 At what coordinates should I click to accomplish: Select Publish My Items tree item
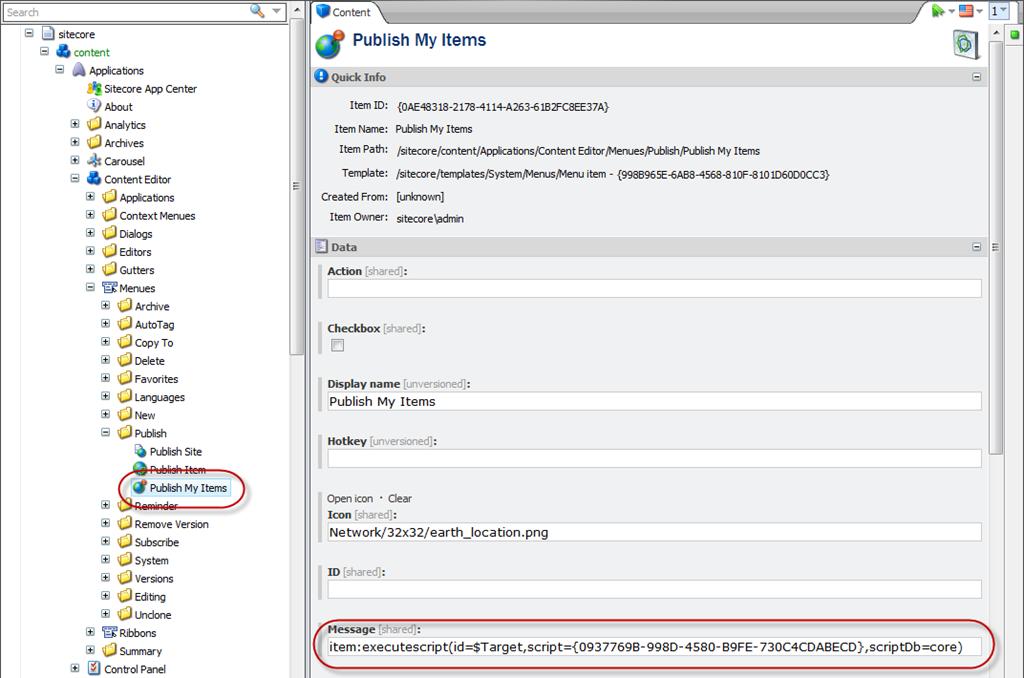[188, 488]
